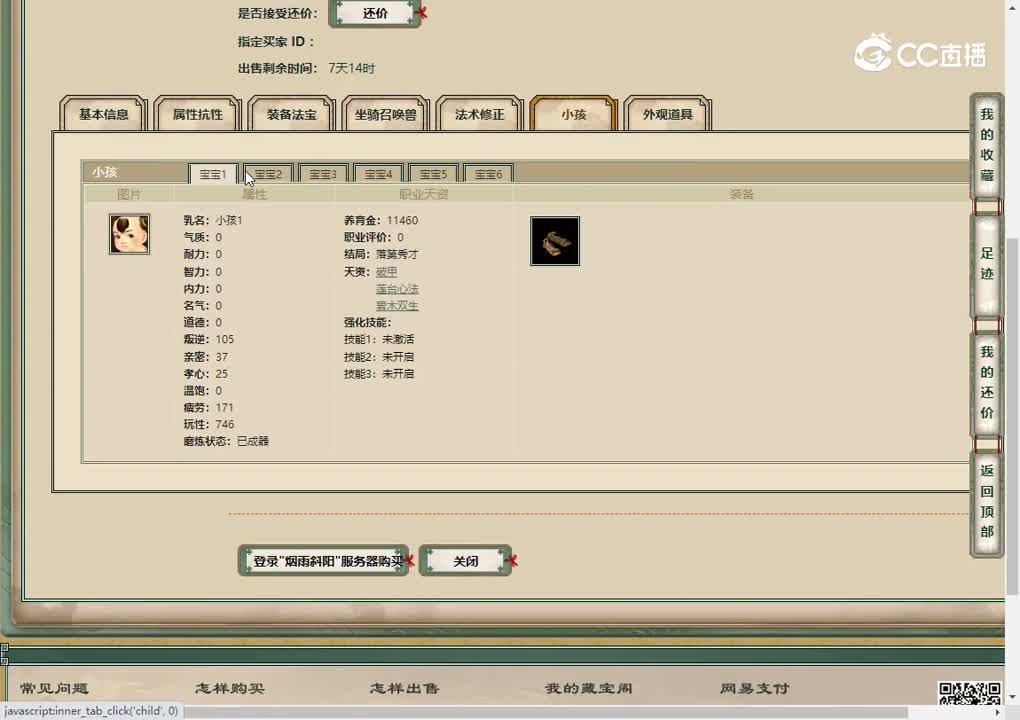The height and width of the screenshot is (720, 1020).
Task: Click the child's equipment item icon
Action: click(x=554, y=240)
